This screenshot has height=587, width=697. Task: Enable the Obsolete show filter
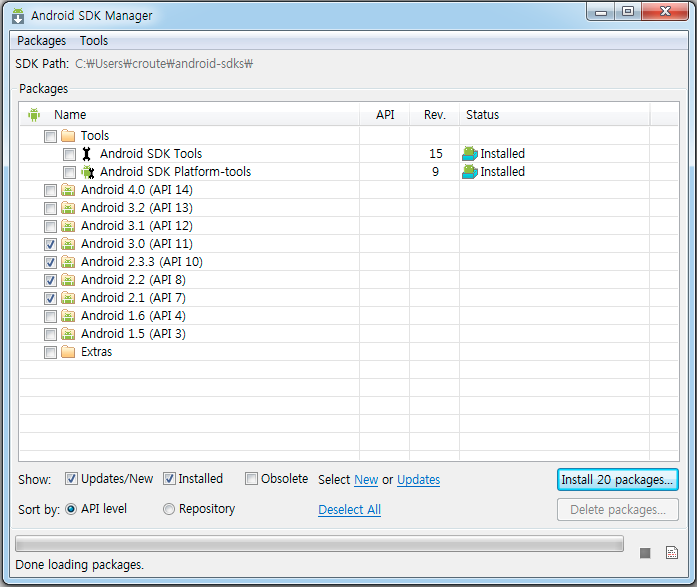(251, 479)
